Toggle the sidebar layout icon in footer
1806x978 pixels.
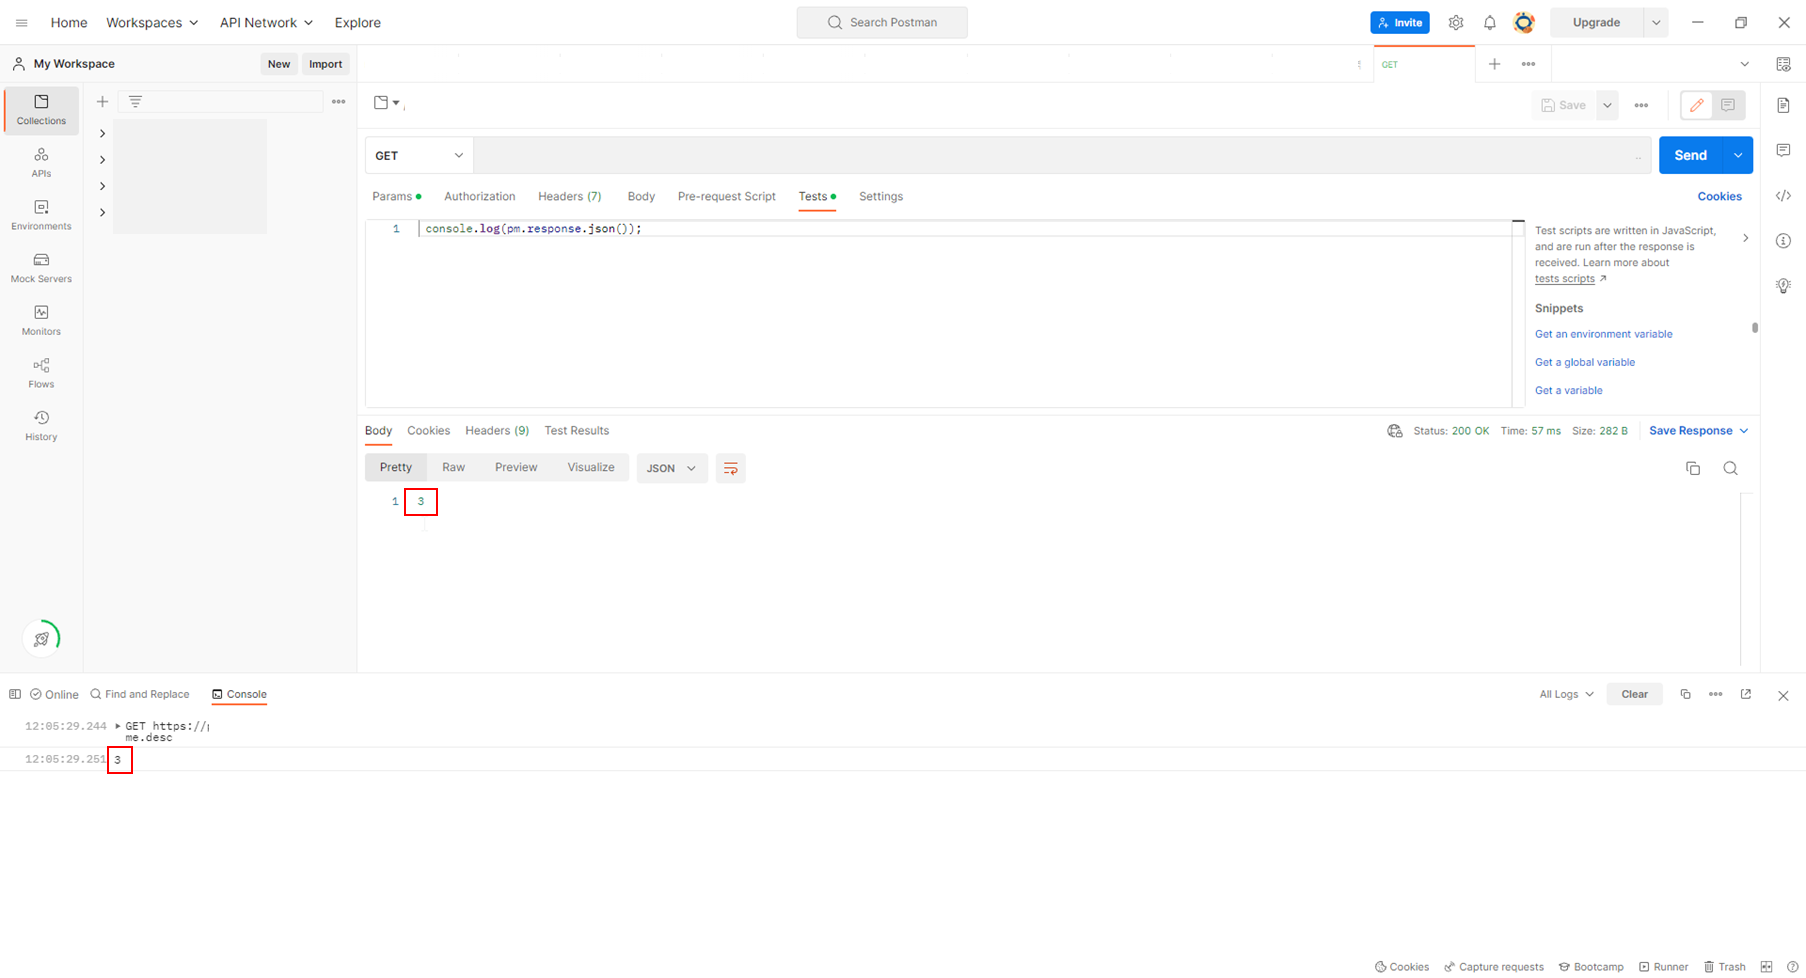(x=15, y=694)
